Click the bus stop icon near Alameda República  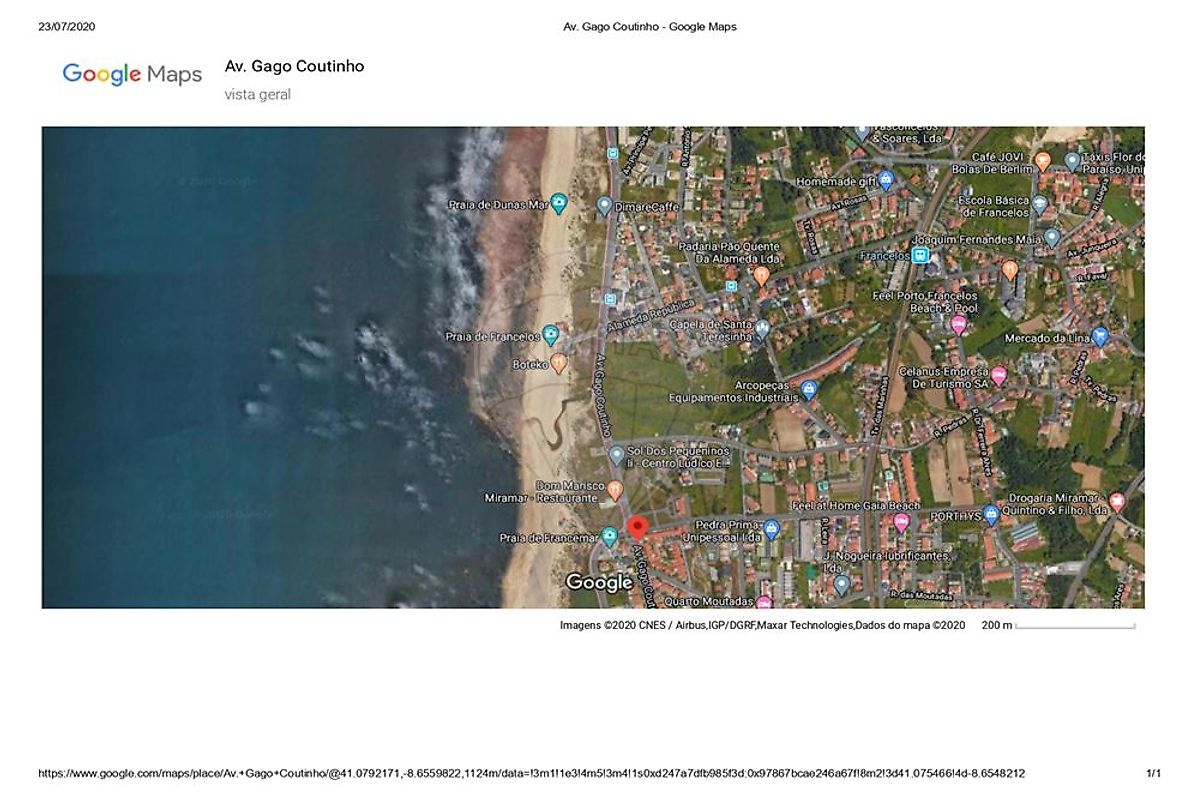(610, 299)
